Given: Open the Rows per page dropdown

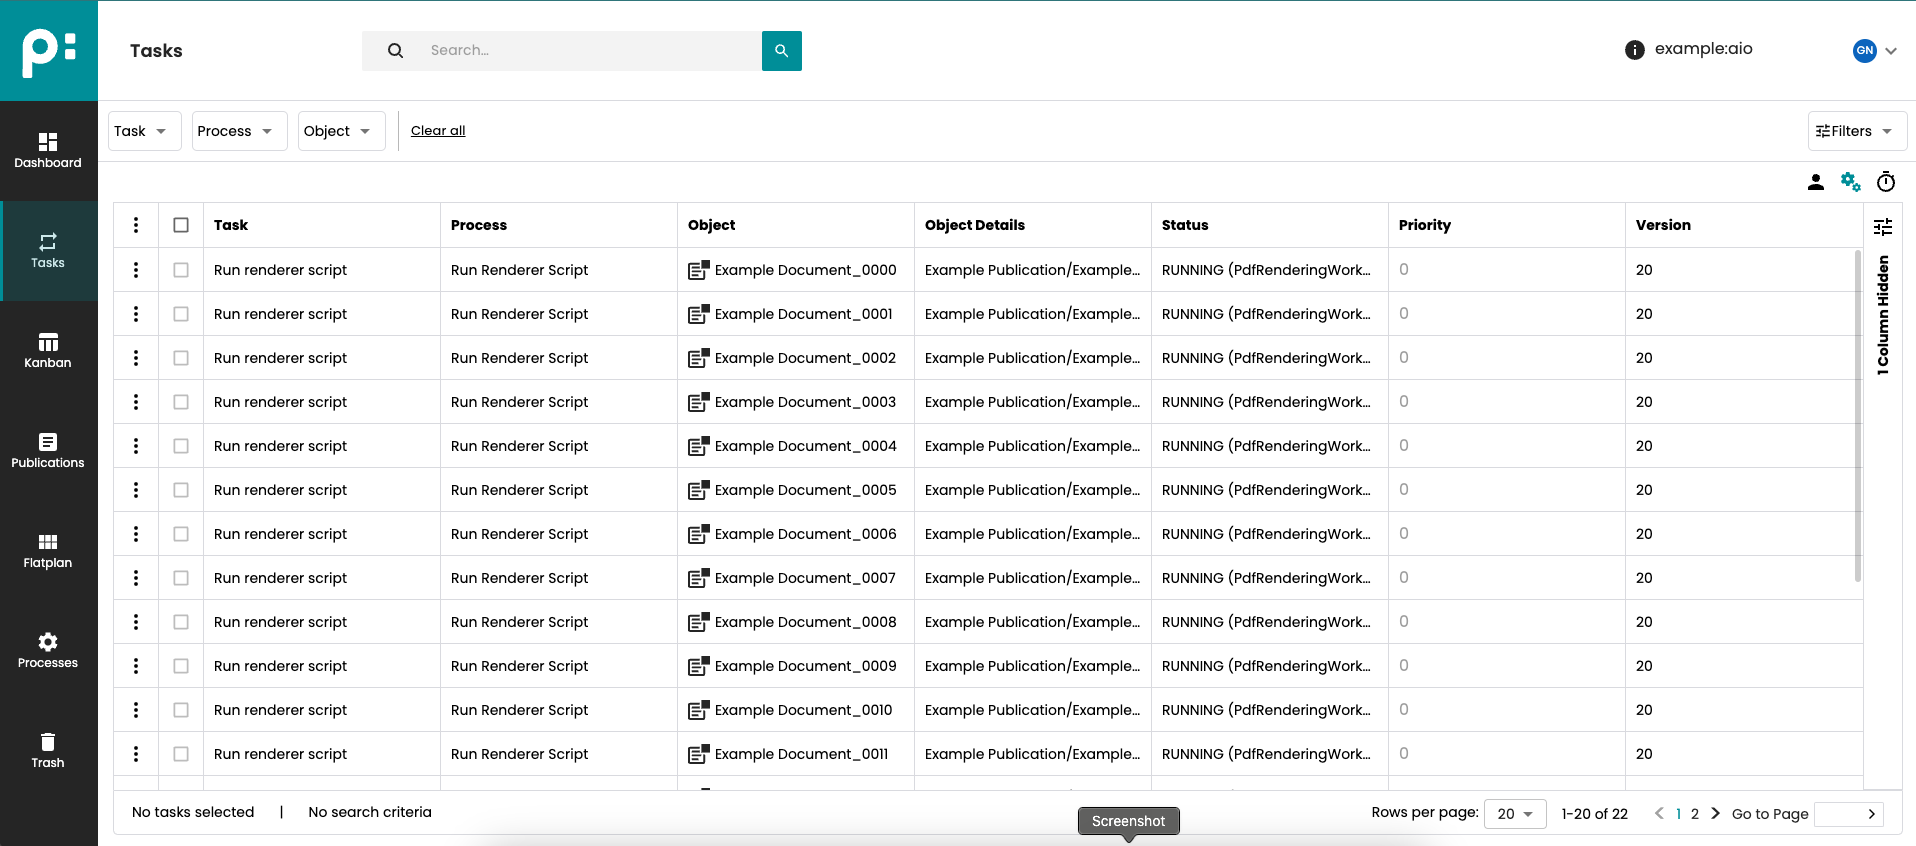Looking at the screenshot, I should coord(1514,814).
